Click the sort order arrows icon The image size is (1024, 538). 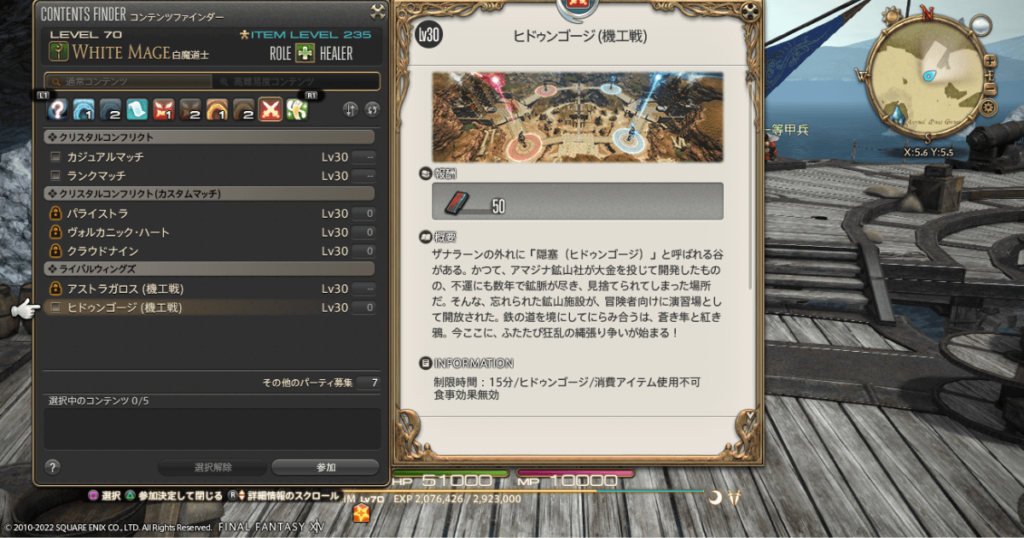351,110
